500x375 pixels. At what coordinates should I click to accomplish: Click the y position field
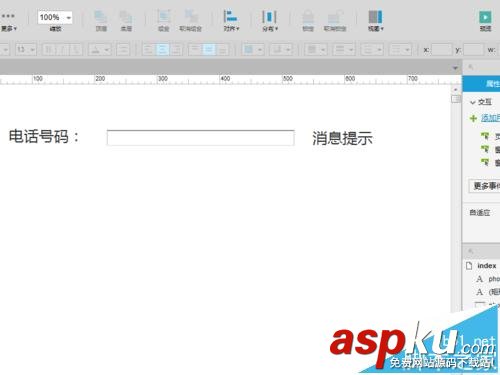(x=473, y=50)
